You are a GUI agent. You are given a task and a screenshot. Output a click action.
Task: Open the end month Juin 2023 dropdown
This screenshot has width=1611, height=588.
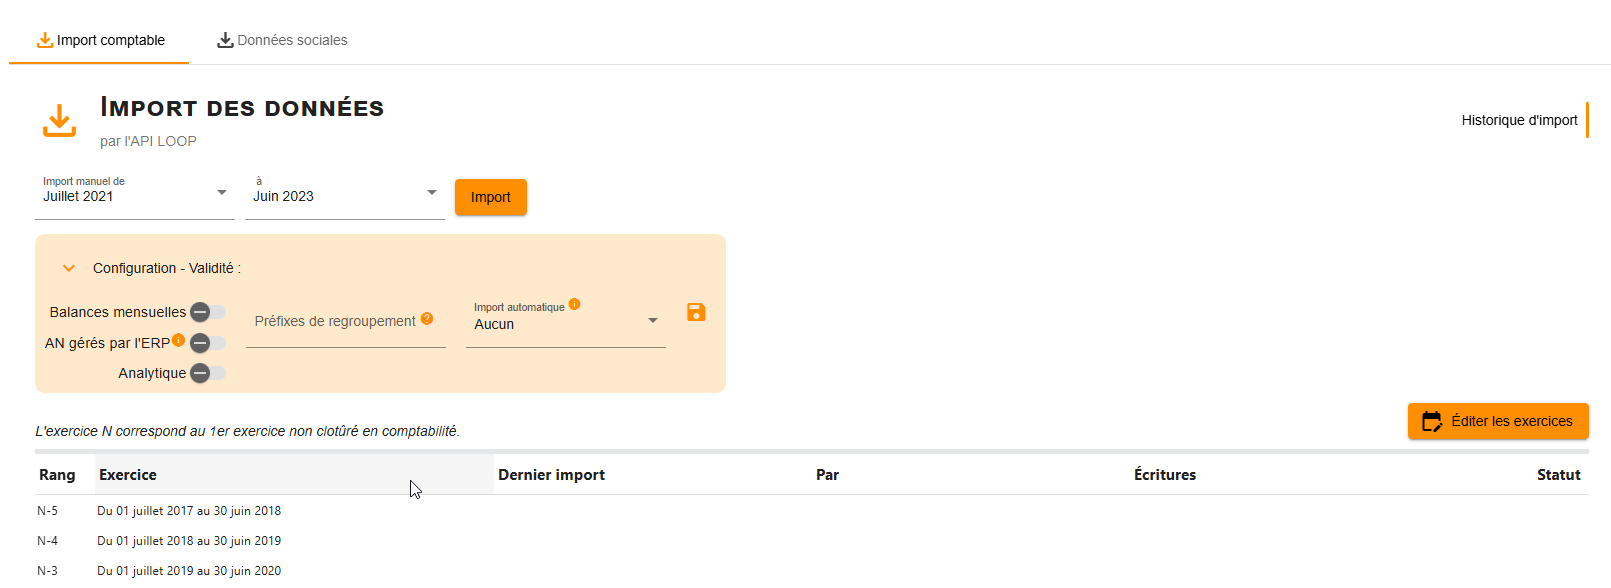click(x=345, y=196)
